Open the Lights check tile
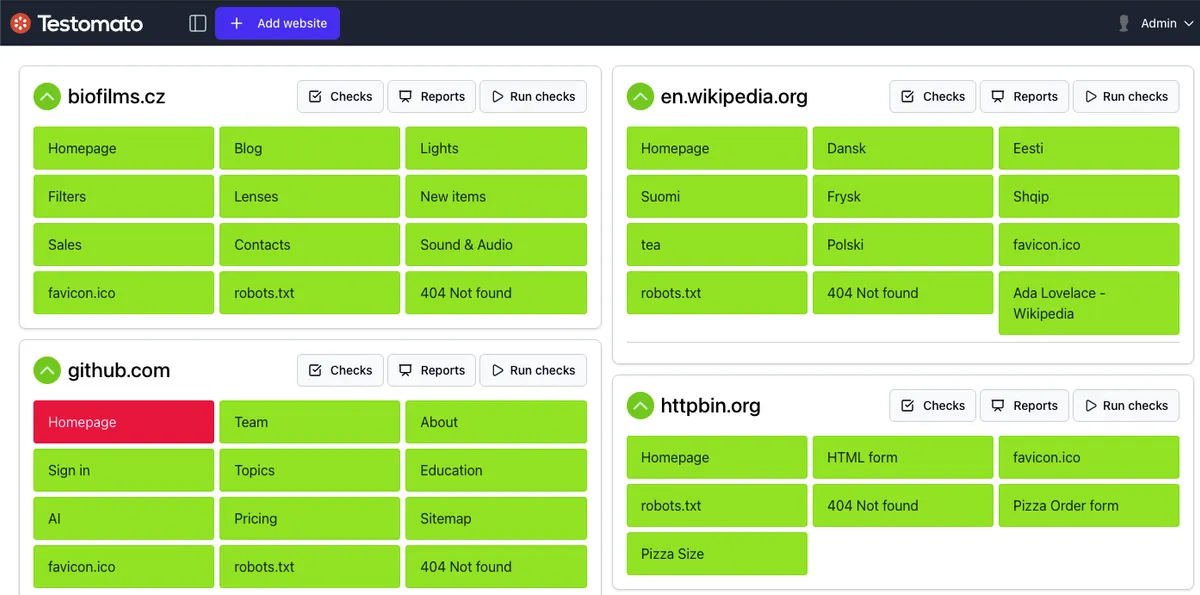 click(x=496, y=148)
